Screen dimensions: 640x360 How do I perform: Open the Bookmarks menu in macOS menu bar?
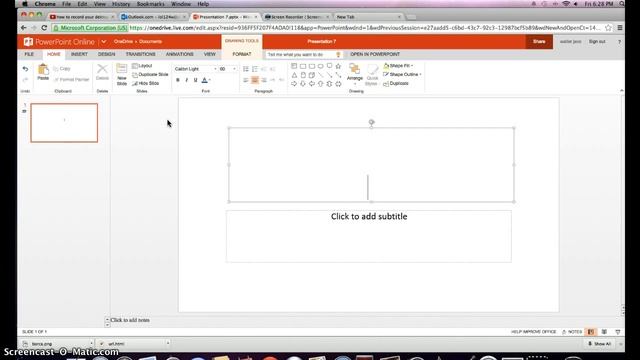[x=151, y=4]
